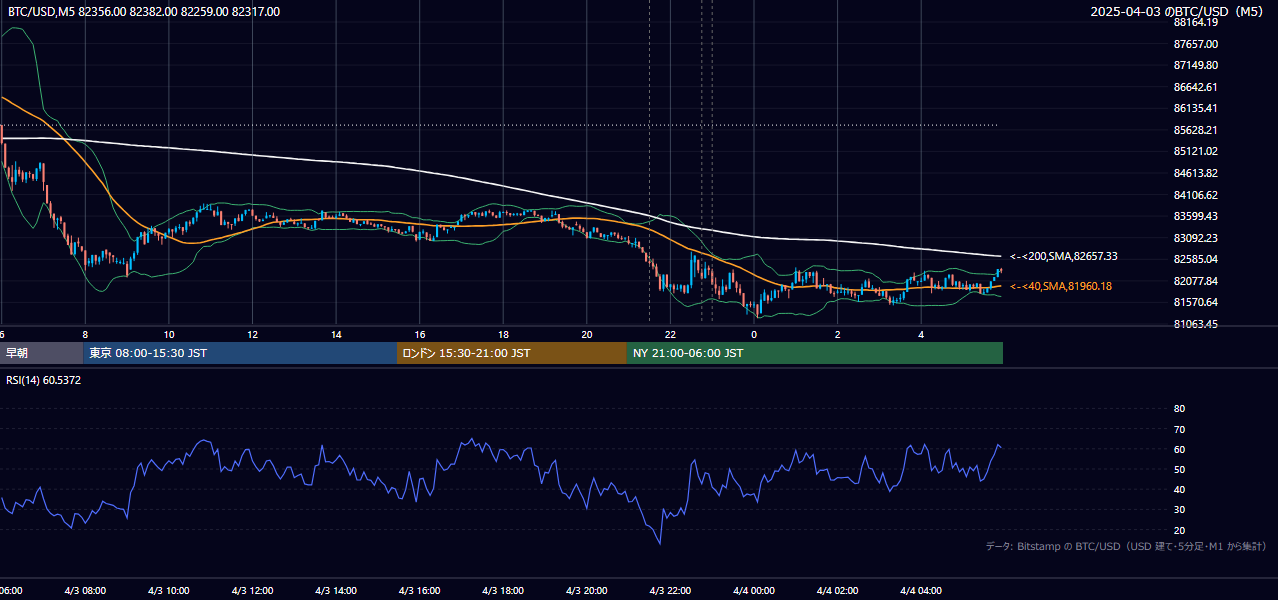Select hour tick 14 under the price chart
Image resolution: width=1278 pixels, height=600 pixels.
coord(336,334)
